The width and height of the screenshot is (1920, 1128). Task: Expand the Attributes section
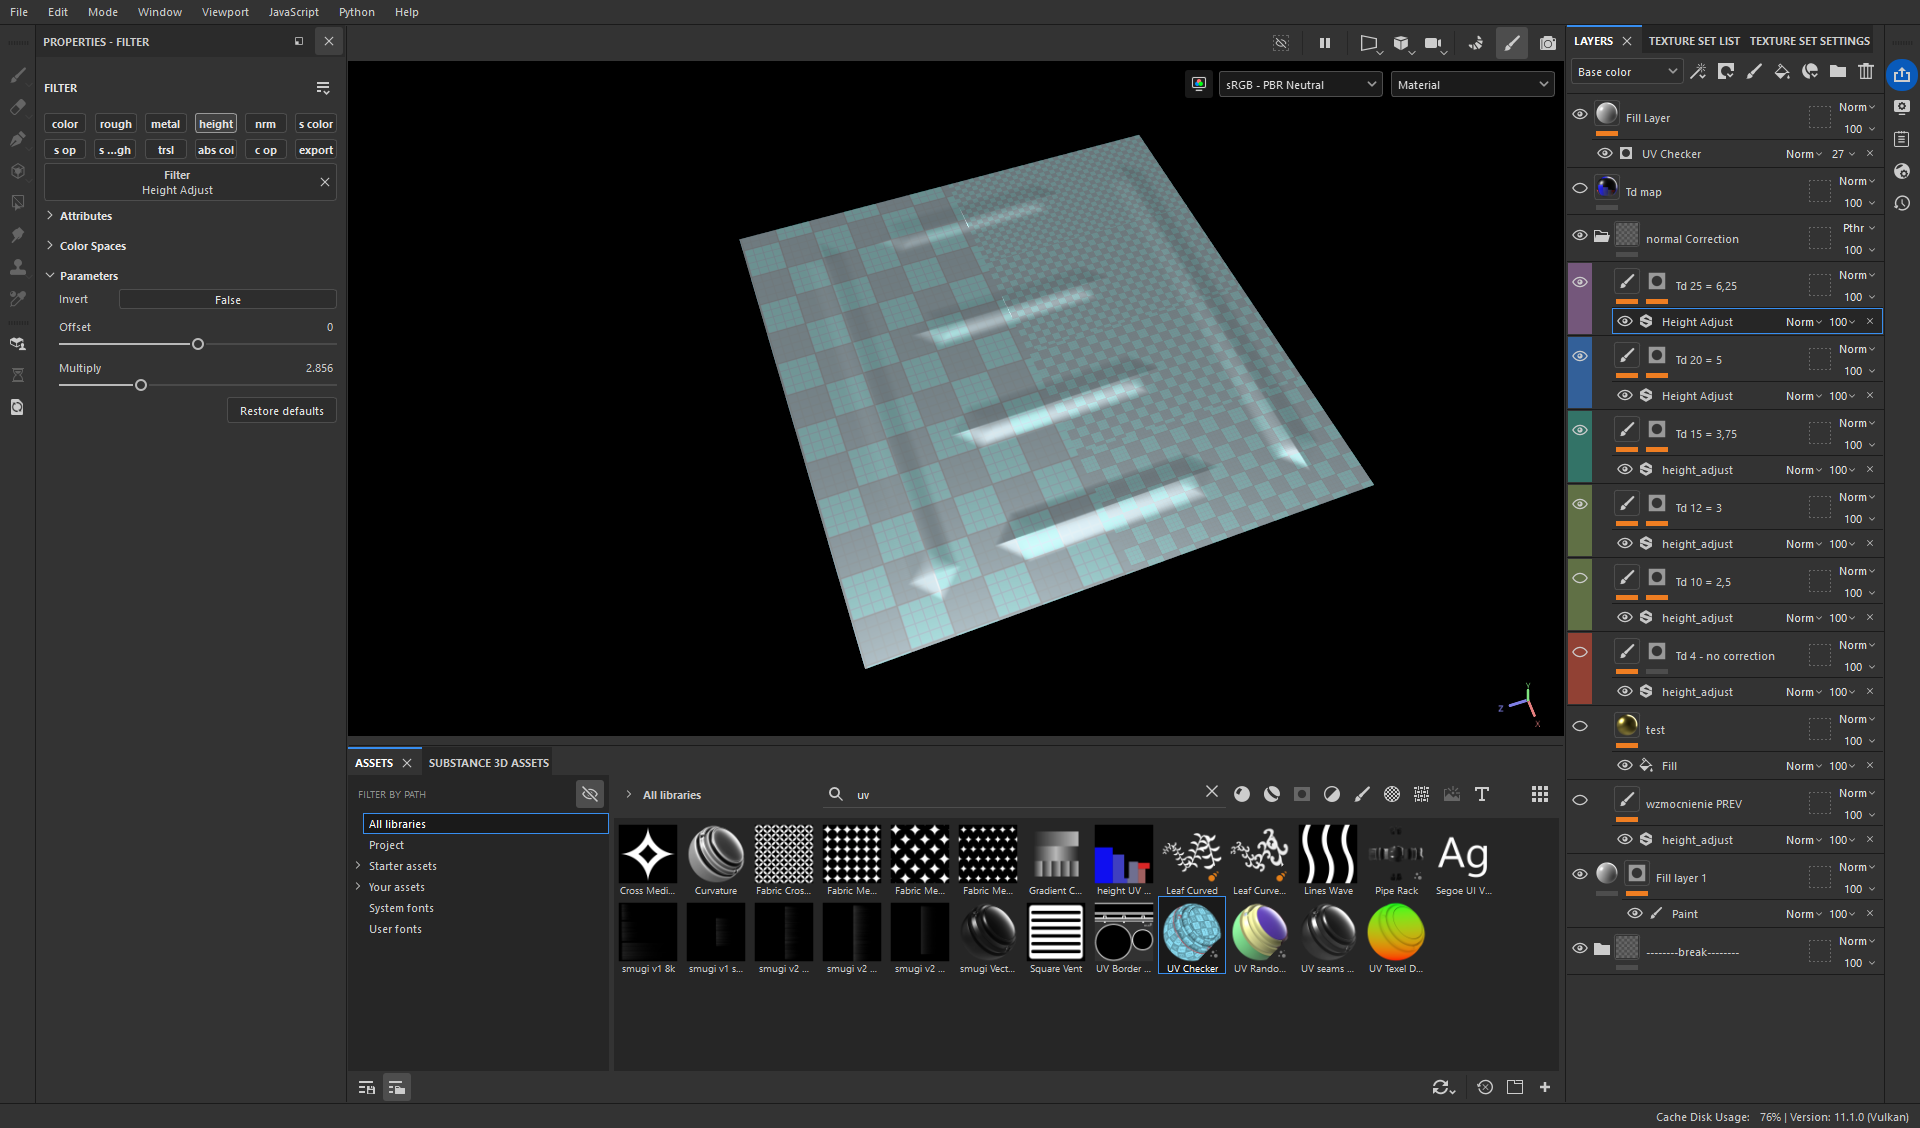[x=85, y=216]
